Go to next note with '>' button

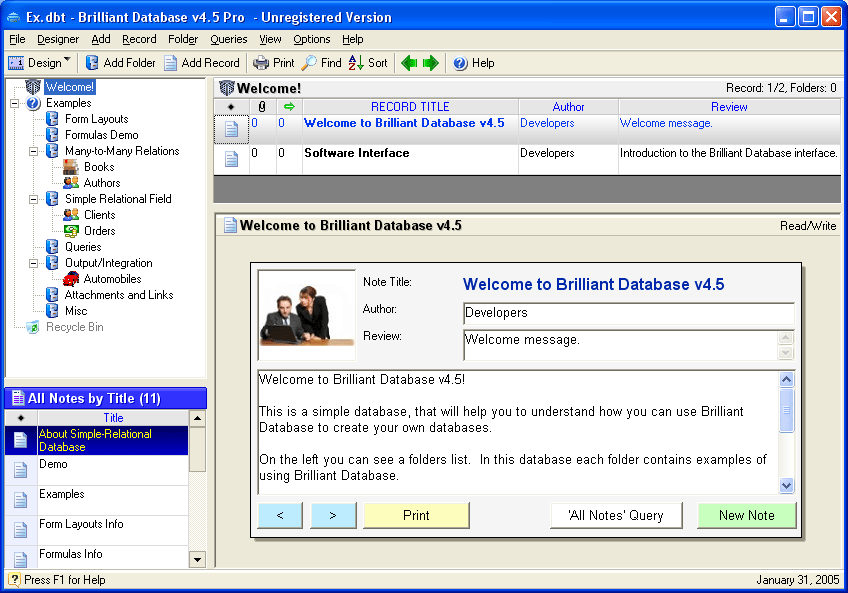tap(333, 516)
